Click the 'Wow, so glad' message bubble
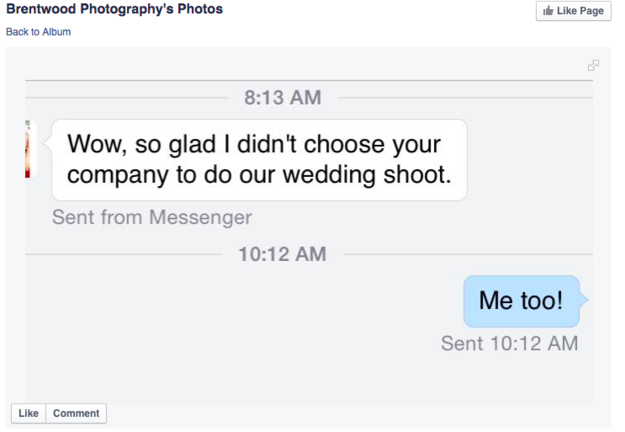Screen dimensions: 625x432 (259, 160)
